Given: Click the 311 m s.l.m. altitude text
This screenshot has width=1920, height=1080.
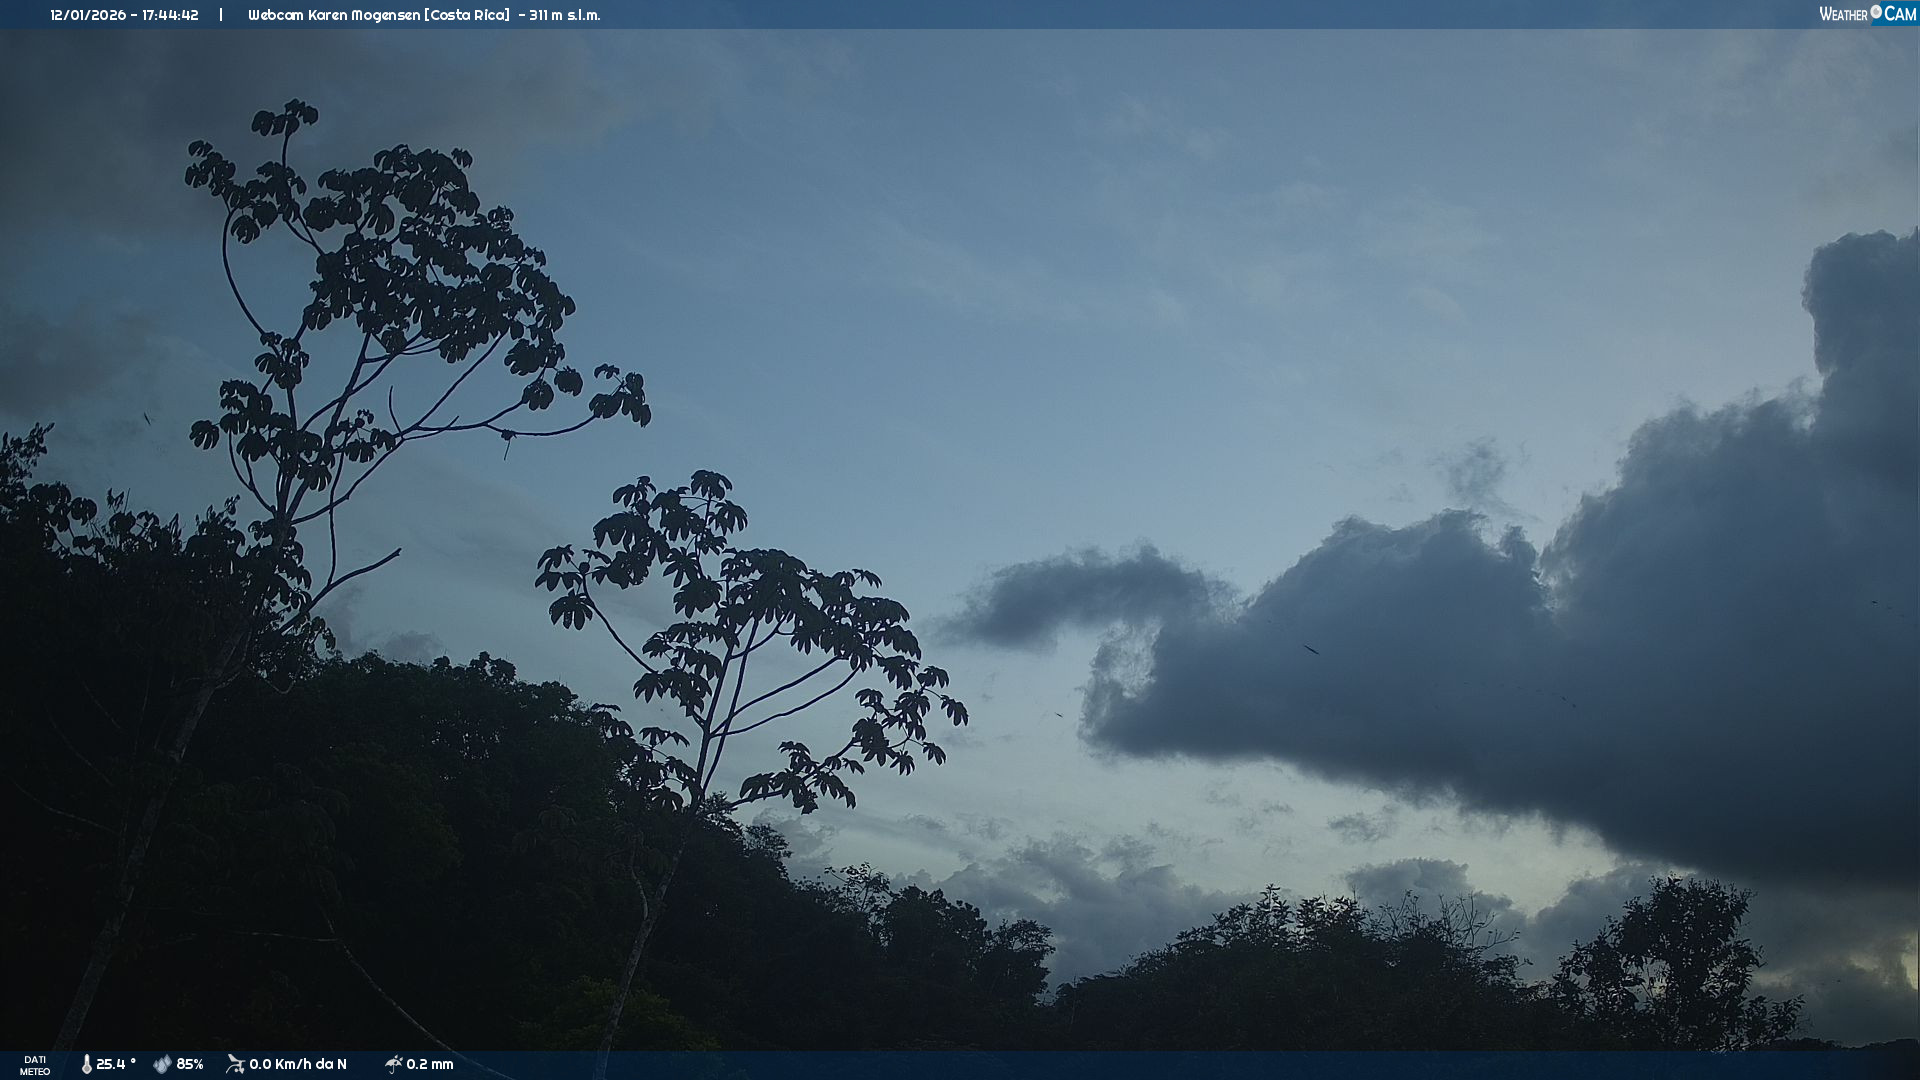Looking at the screenshot, I should point(565,15).
